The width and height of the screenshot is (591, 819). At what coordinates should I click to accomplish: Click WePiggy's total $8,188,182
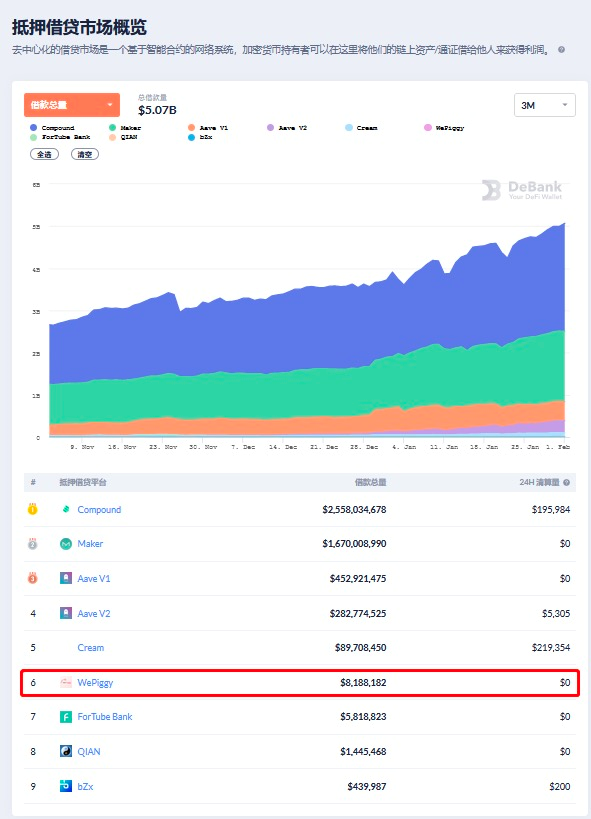pyautogui.click(x=363, y=682)
